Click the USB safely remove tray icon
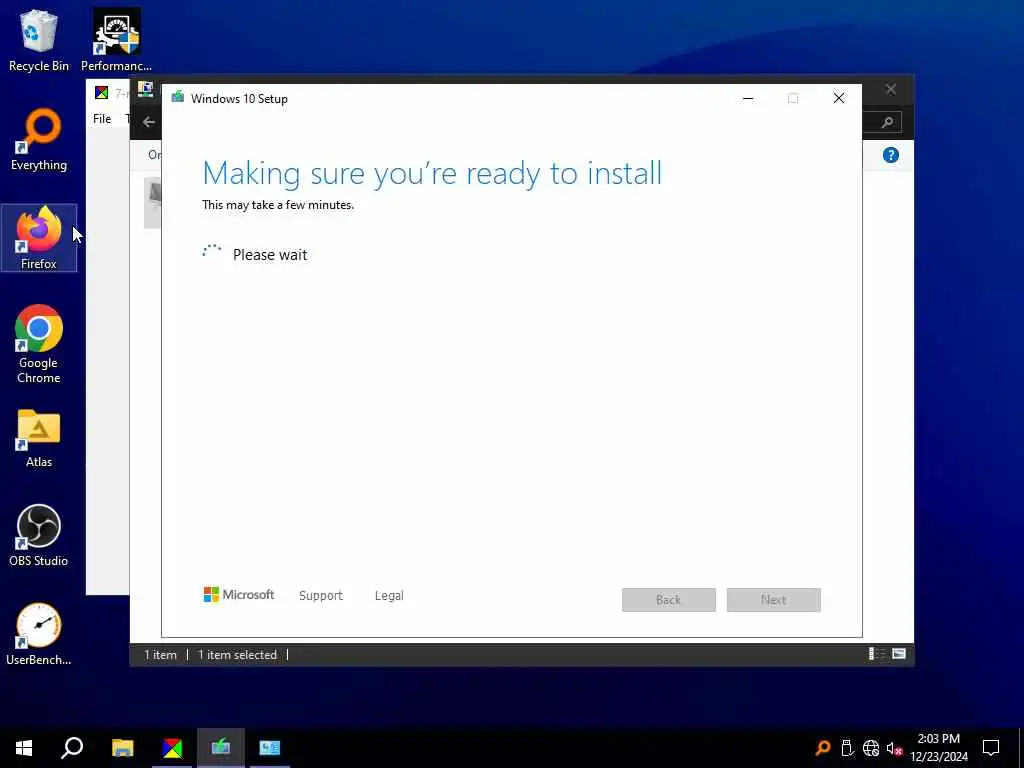Image resolution: width=1024 pixels, height=768 pixels. coord(847,748)
